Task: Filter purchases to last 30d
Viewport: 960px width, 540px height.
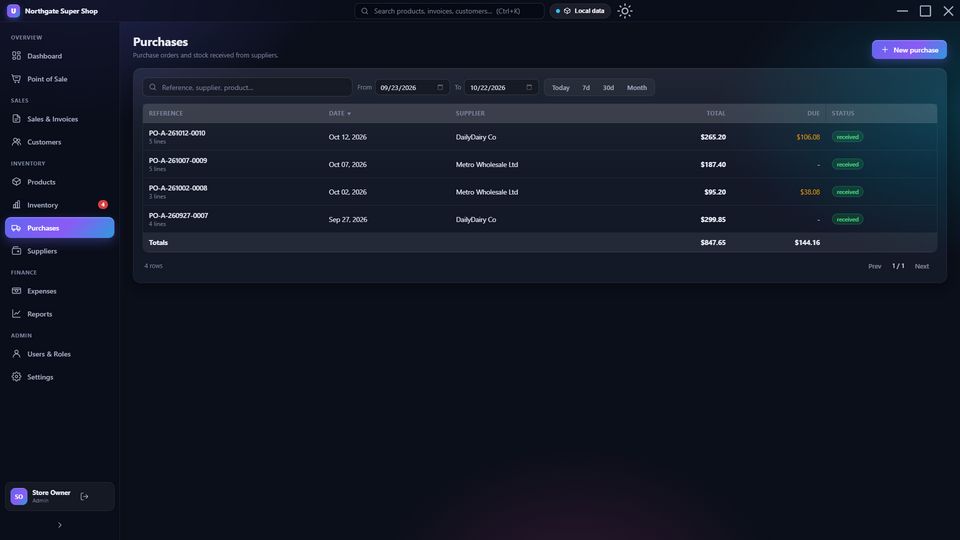Action: click(608, 88)
